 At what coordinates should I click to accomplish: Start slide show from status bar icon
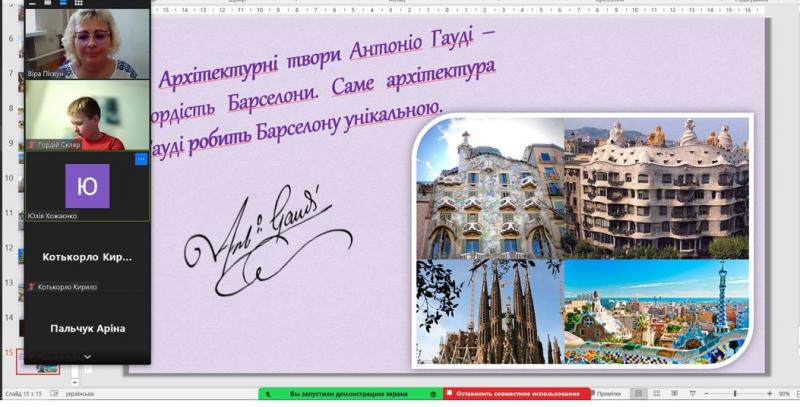pos(692,394)
